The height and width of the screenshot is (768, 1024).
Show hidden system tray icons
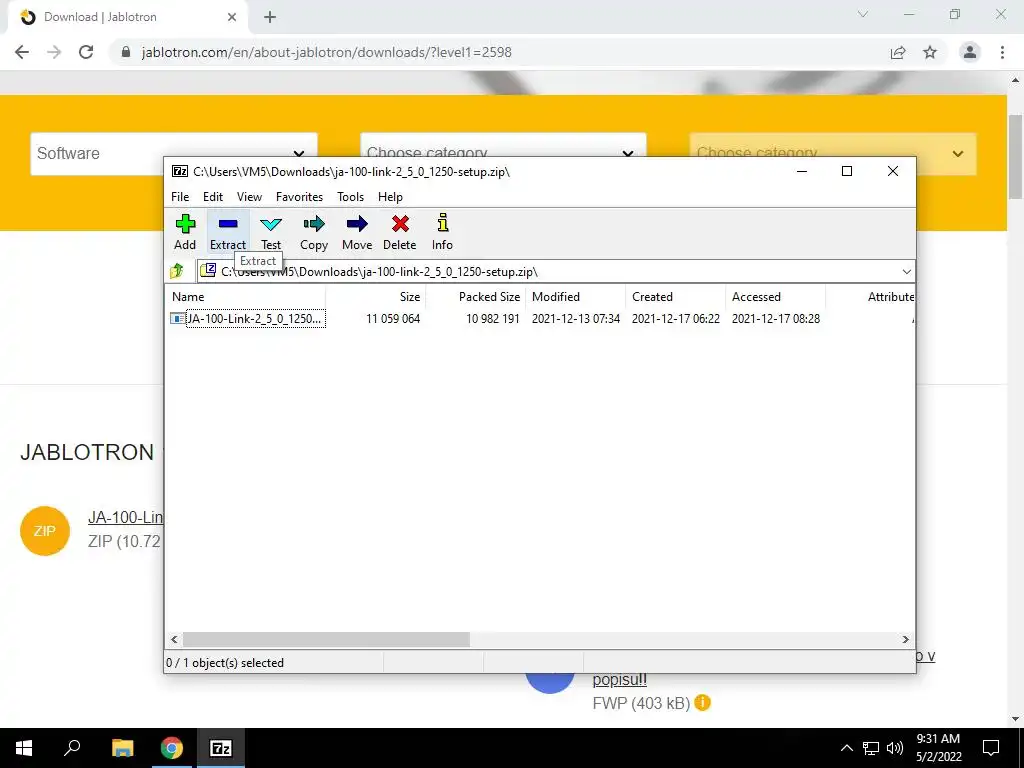(846, 748)
